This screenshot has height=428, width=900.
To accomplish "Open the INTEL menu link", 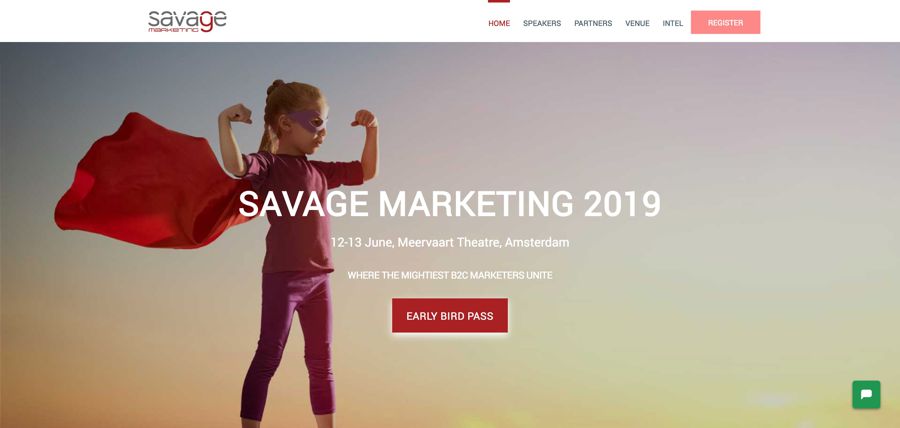I will point(673,24).
